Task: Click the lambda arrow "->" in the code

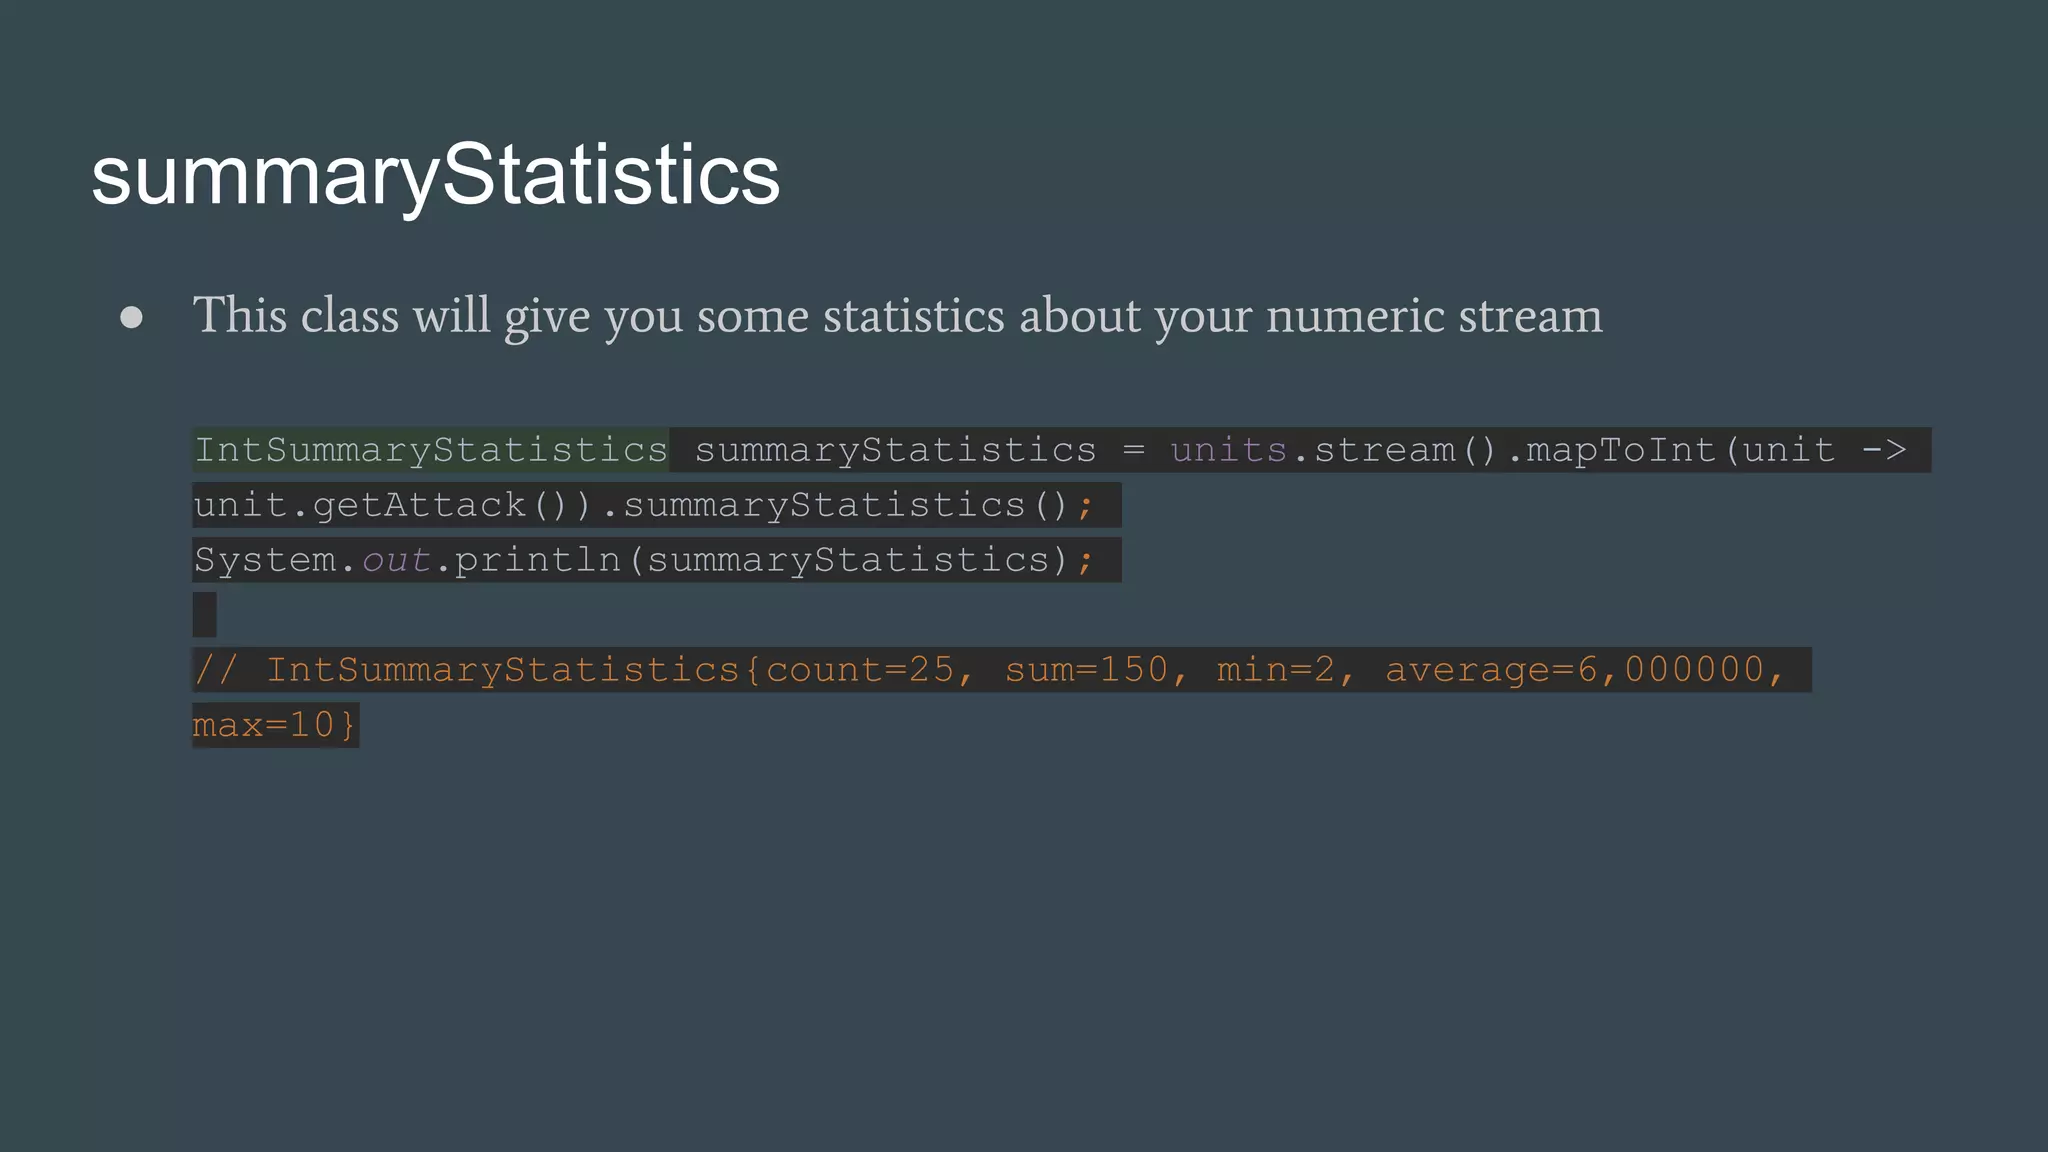Action: [x=1884, y=450]
